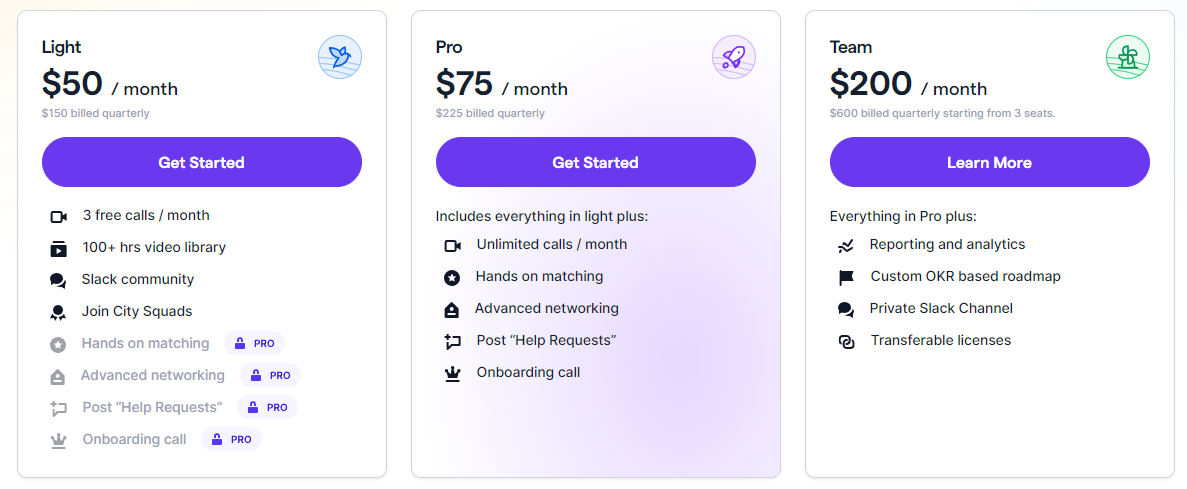Image resolution: width=1187 pixels, height=489 pixels.
Task: Click the crown icon beside Pro Onboarding call
Action: click(453, 374)
